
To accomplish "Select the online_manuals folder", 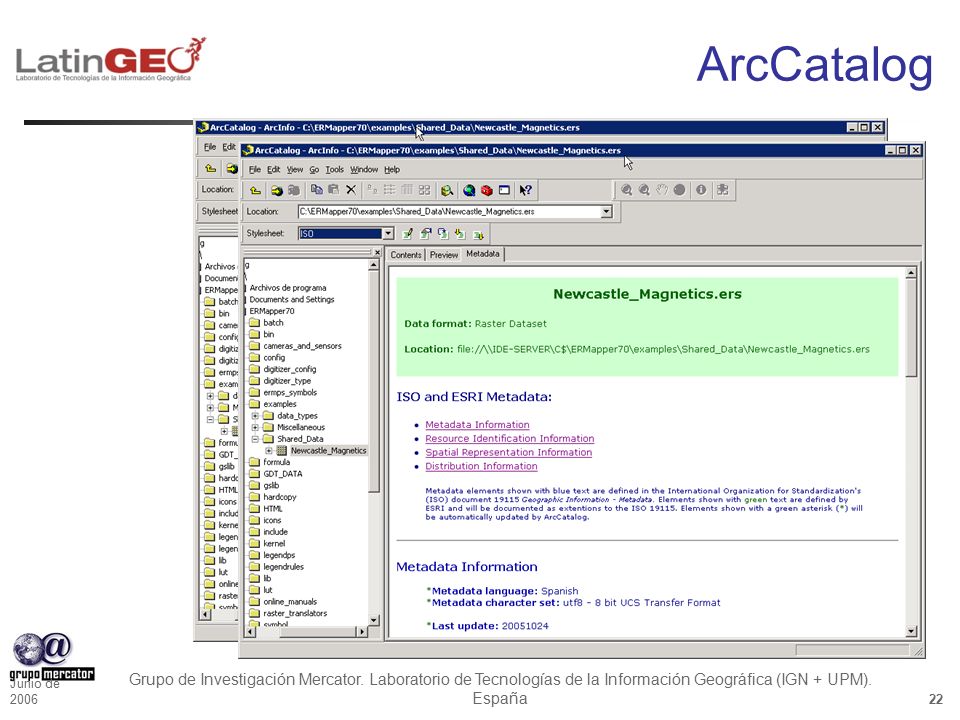I will point(290,602).
